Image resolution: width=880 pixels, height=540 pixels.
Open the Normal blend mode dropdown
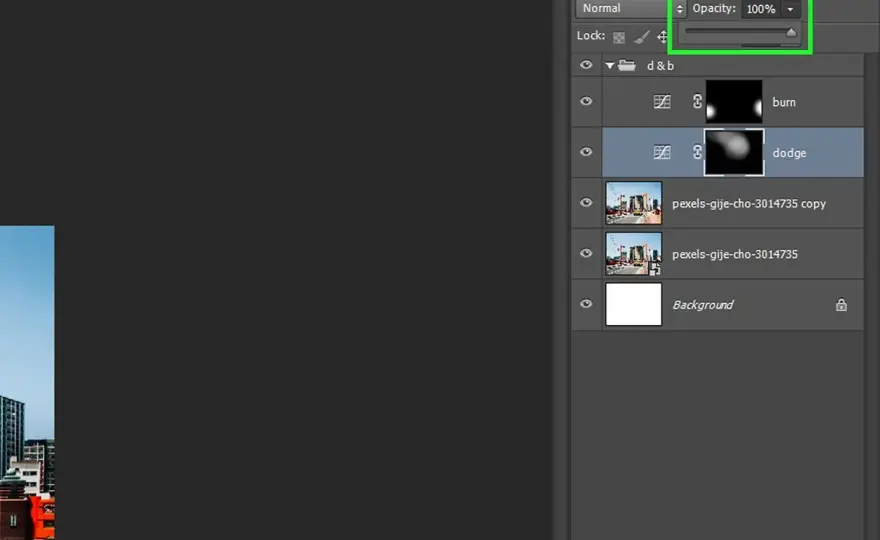631,8
